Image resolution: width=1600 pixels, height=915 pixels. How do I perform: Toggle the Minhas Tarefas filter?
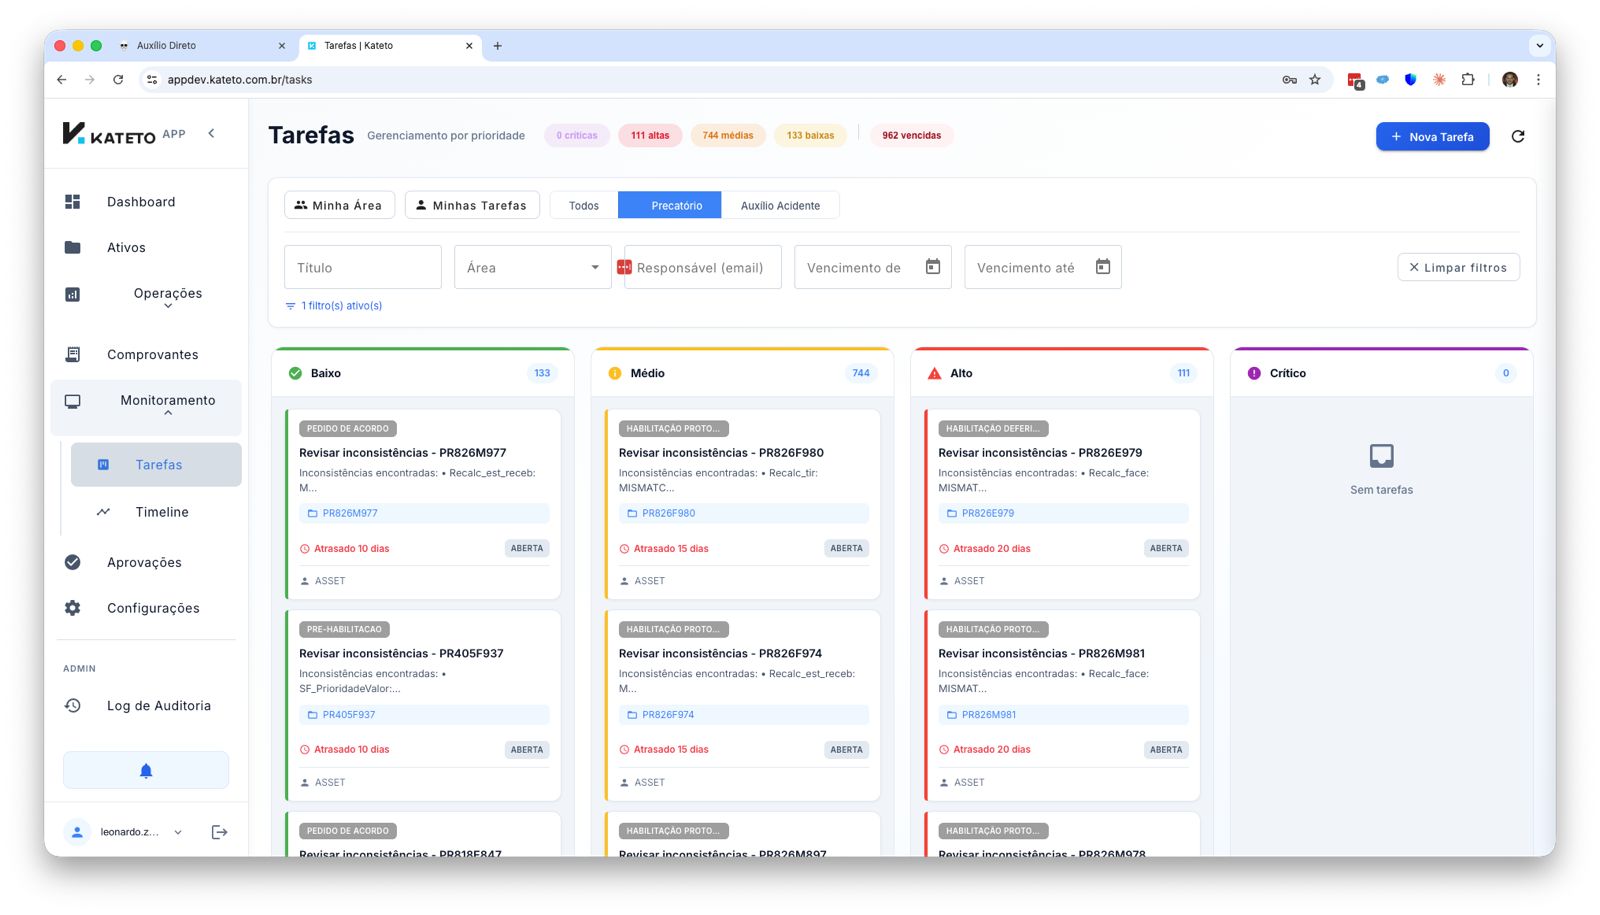coord(472,205)
